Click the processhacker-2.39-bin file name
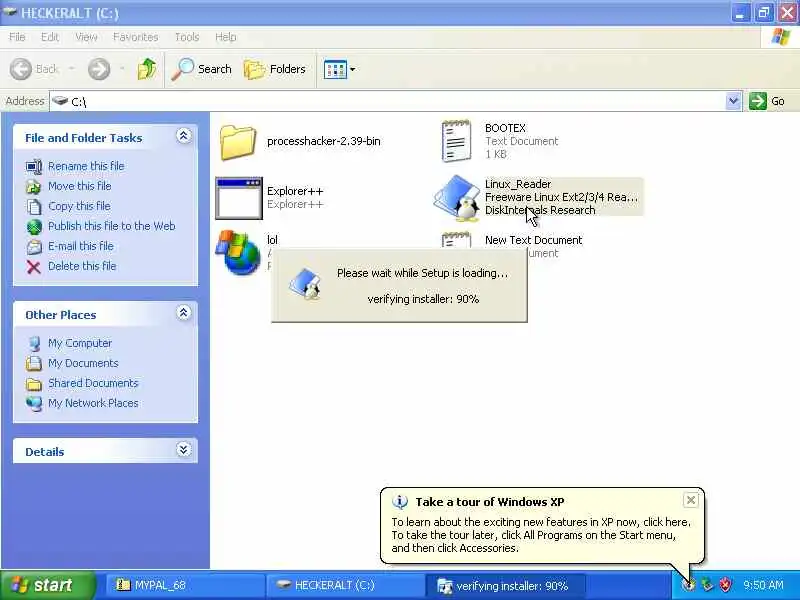Viewport: 800px width, 600px height. 323,141
